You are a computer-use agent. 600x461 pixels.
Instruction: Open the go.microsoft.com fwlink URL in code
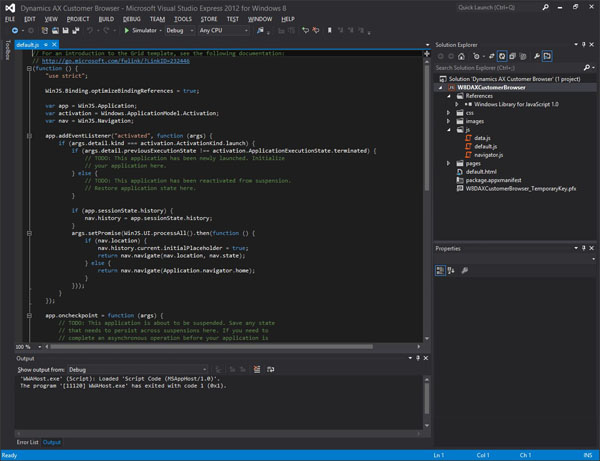coord(116,61)
